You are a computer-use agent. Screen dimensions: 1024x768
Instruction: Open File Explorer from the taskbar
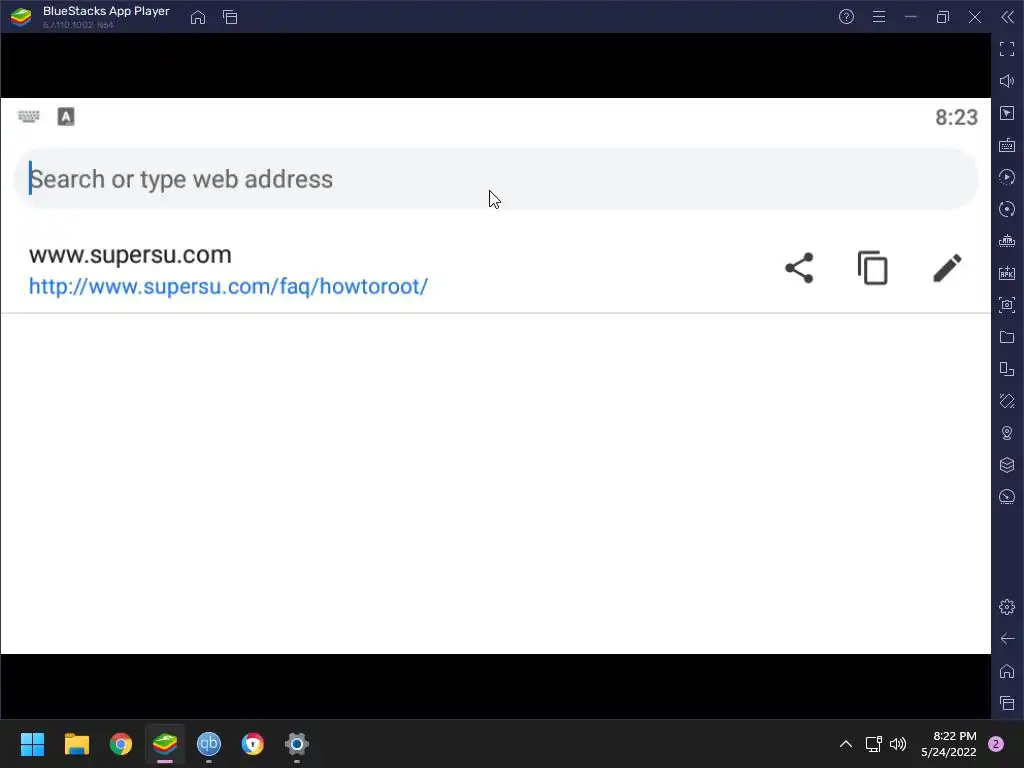pyautogui.click(x=76, y=744)
